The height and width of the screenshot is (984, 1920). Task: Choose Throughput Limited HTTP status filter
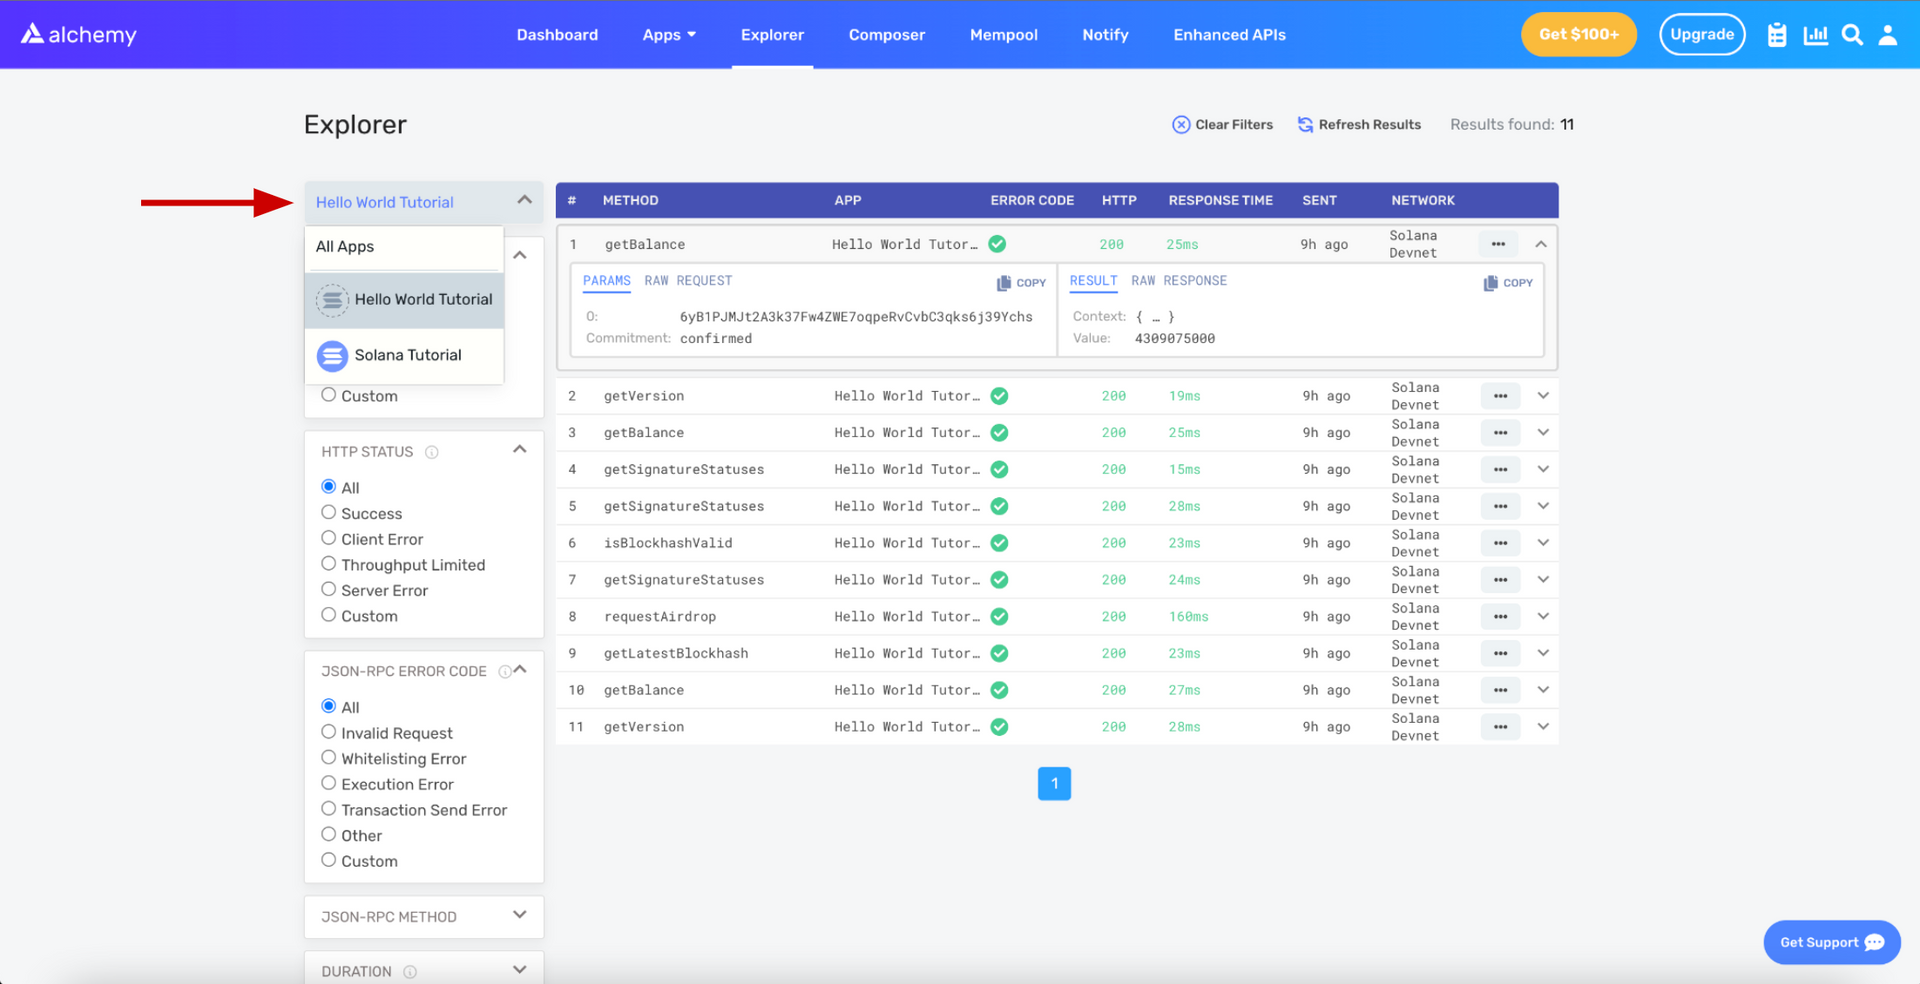tap(328, 564)
